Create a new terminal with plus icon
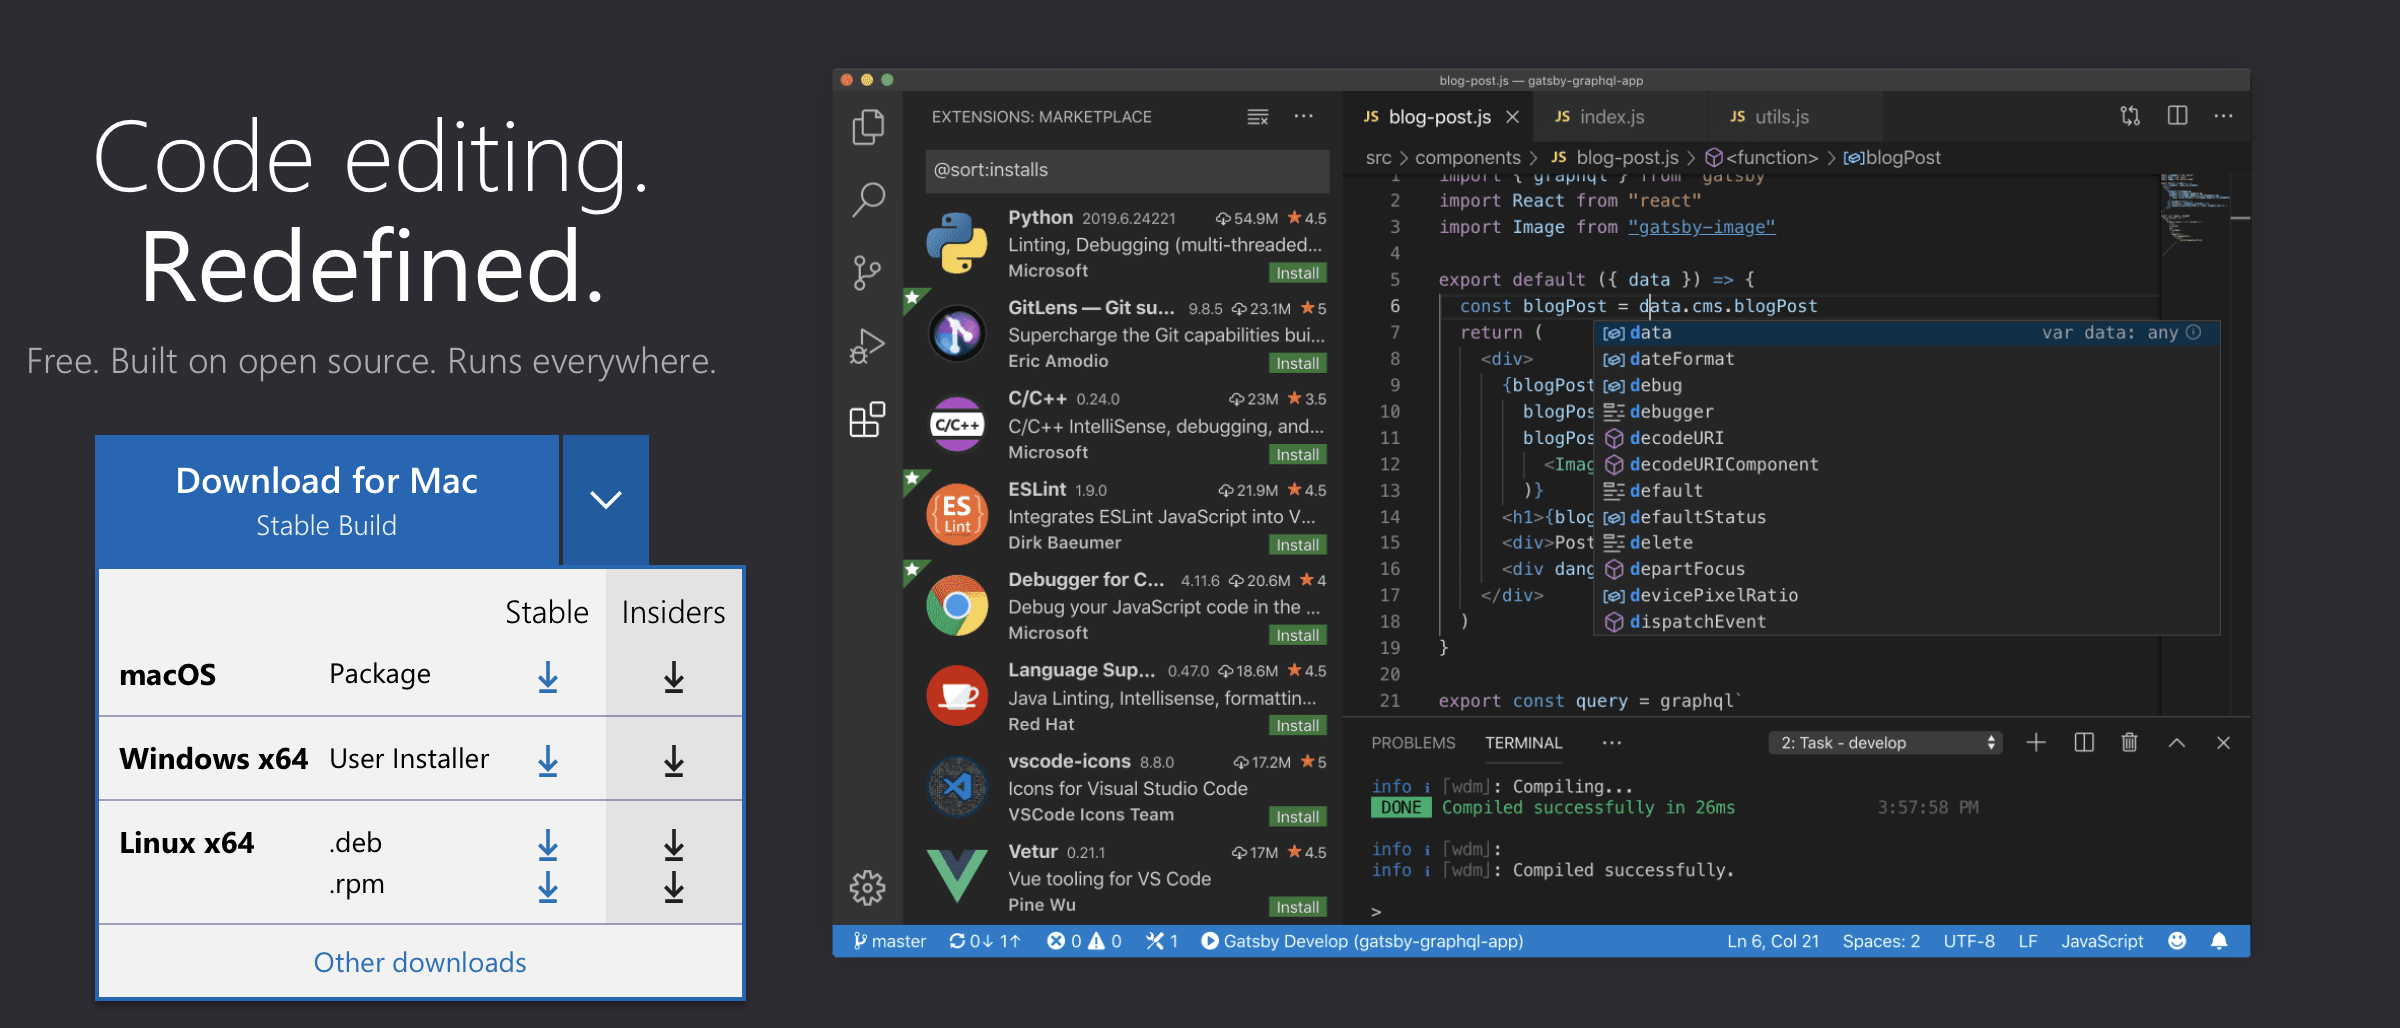The height and width of the screenshot is (1028, 2400). pos(2036,742)
